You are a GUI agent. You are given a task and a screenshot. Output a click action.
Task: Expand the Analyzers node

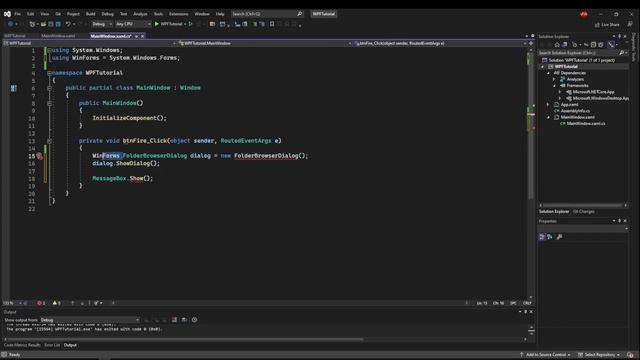tap(554, 79)
